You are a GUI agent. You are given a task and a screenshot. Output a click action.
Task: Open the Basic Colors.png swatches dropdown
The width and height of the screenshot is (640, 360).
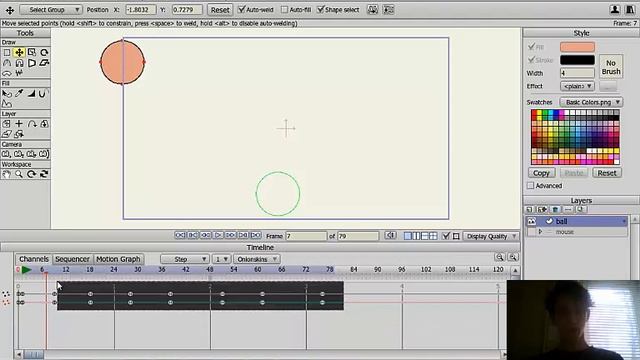591,102
